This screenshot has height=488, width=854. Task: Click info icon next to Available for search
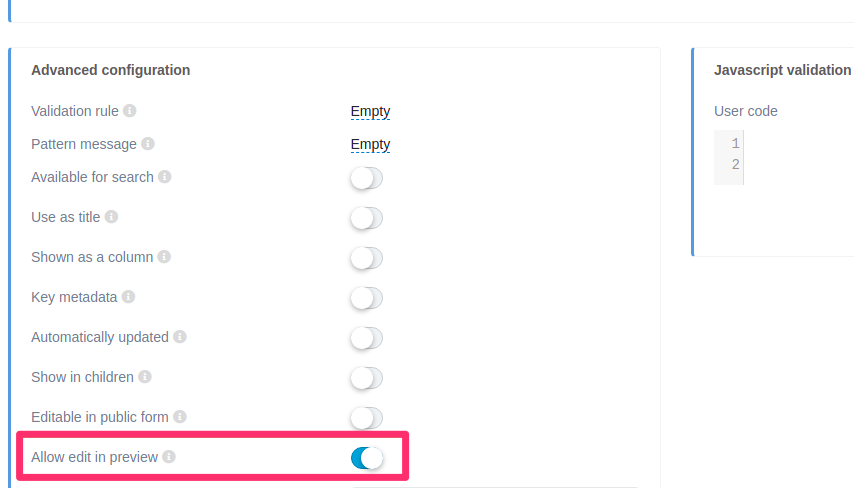click(165, 177)
